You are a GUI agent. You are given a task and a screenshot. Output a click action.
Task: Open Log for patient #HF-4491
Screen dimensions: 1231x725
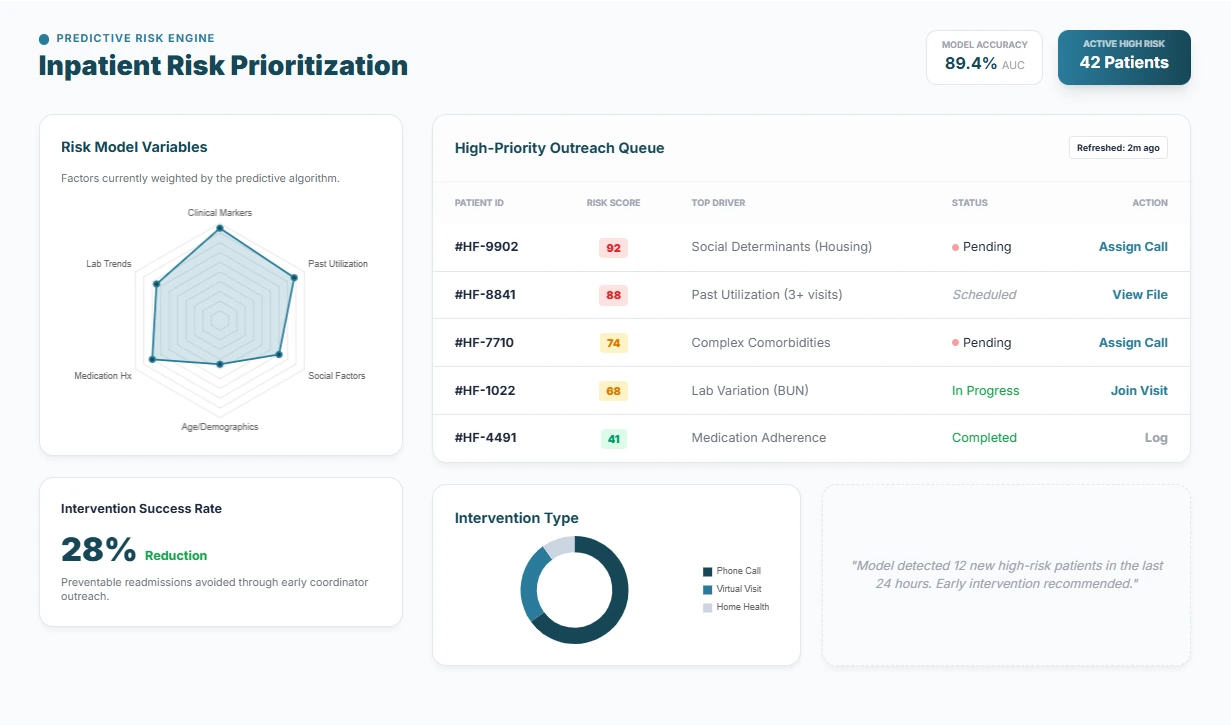click(x=1155, y=438)
